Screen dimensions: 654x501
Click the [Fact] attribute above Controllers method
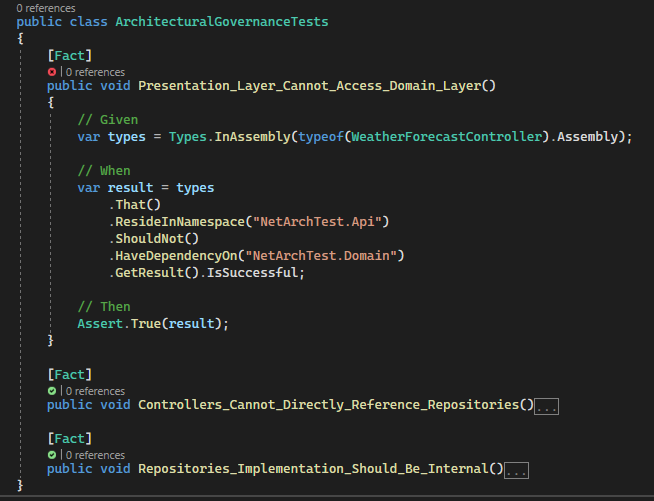pyautogui.click(x=70, y=375)
